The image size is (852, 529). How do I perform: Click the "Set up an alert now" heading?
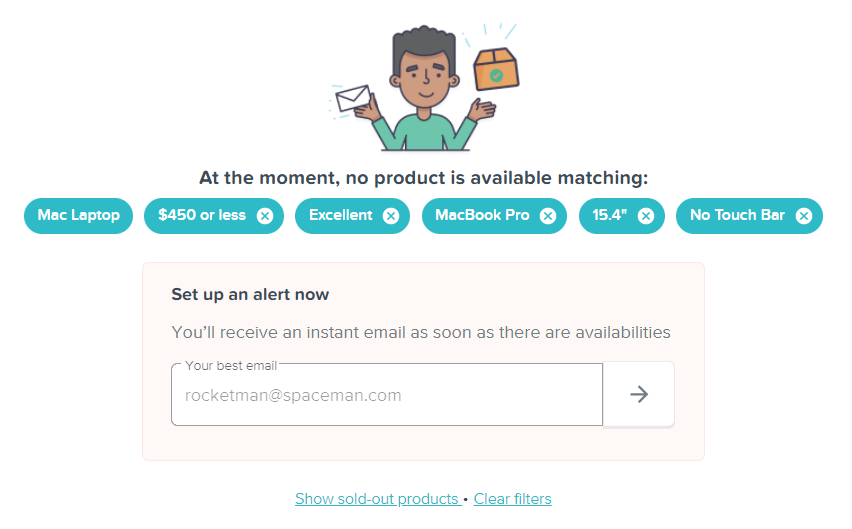pos(250,294)
